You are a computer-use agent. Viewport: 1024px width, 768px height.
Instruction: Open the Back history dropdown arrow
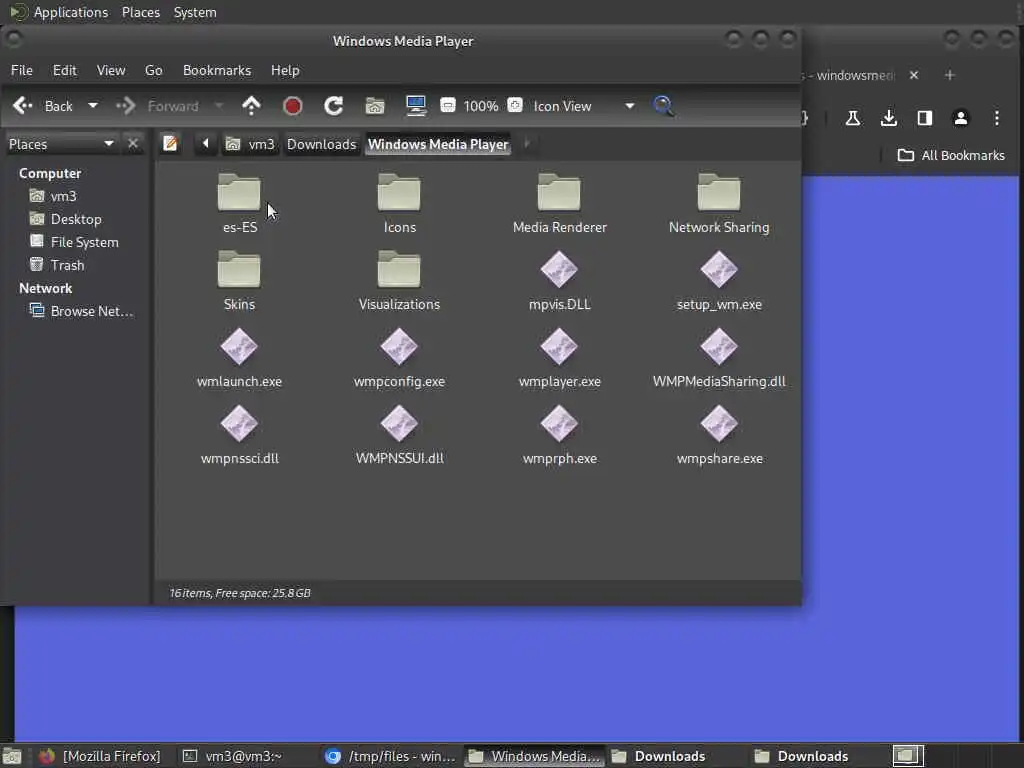click(x=93, y=106)
